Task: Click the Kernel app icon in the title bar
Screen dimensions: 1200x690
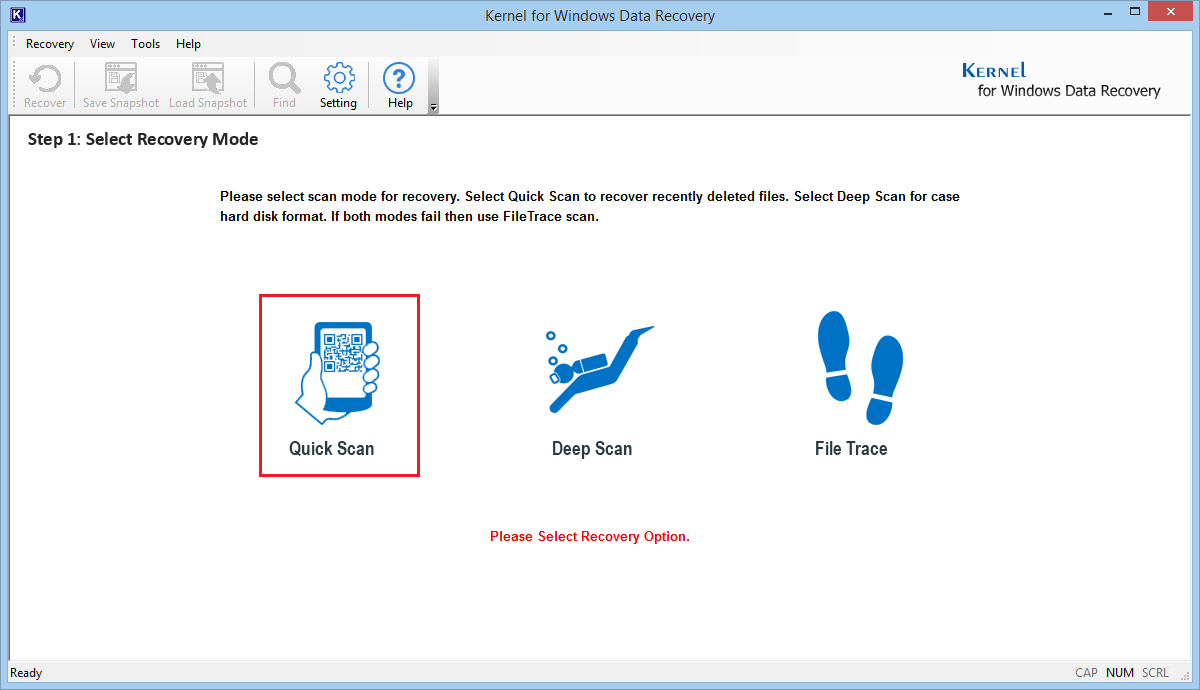Action: [x=17, y=16]
